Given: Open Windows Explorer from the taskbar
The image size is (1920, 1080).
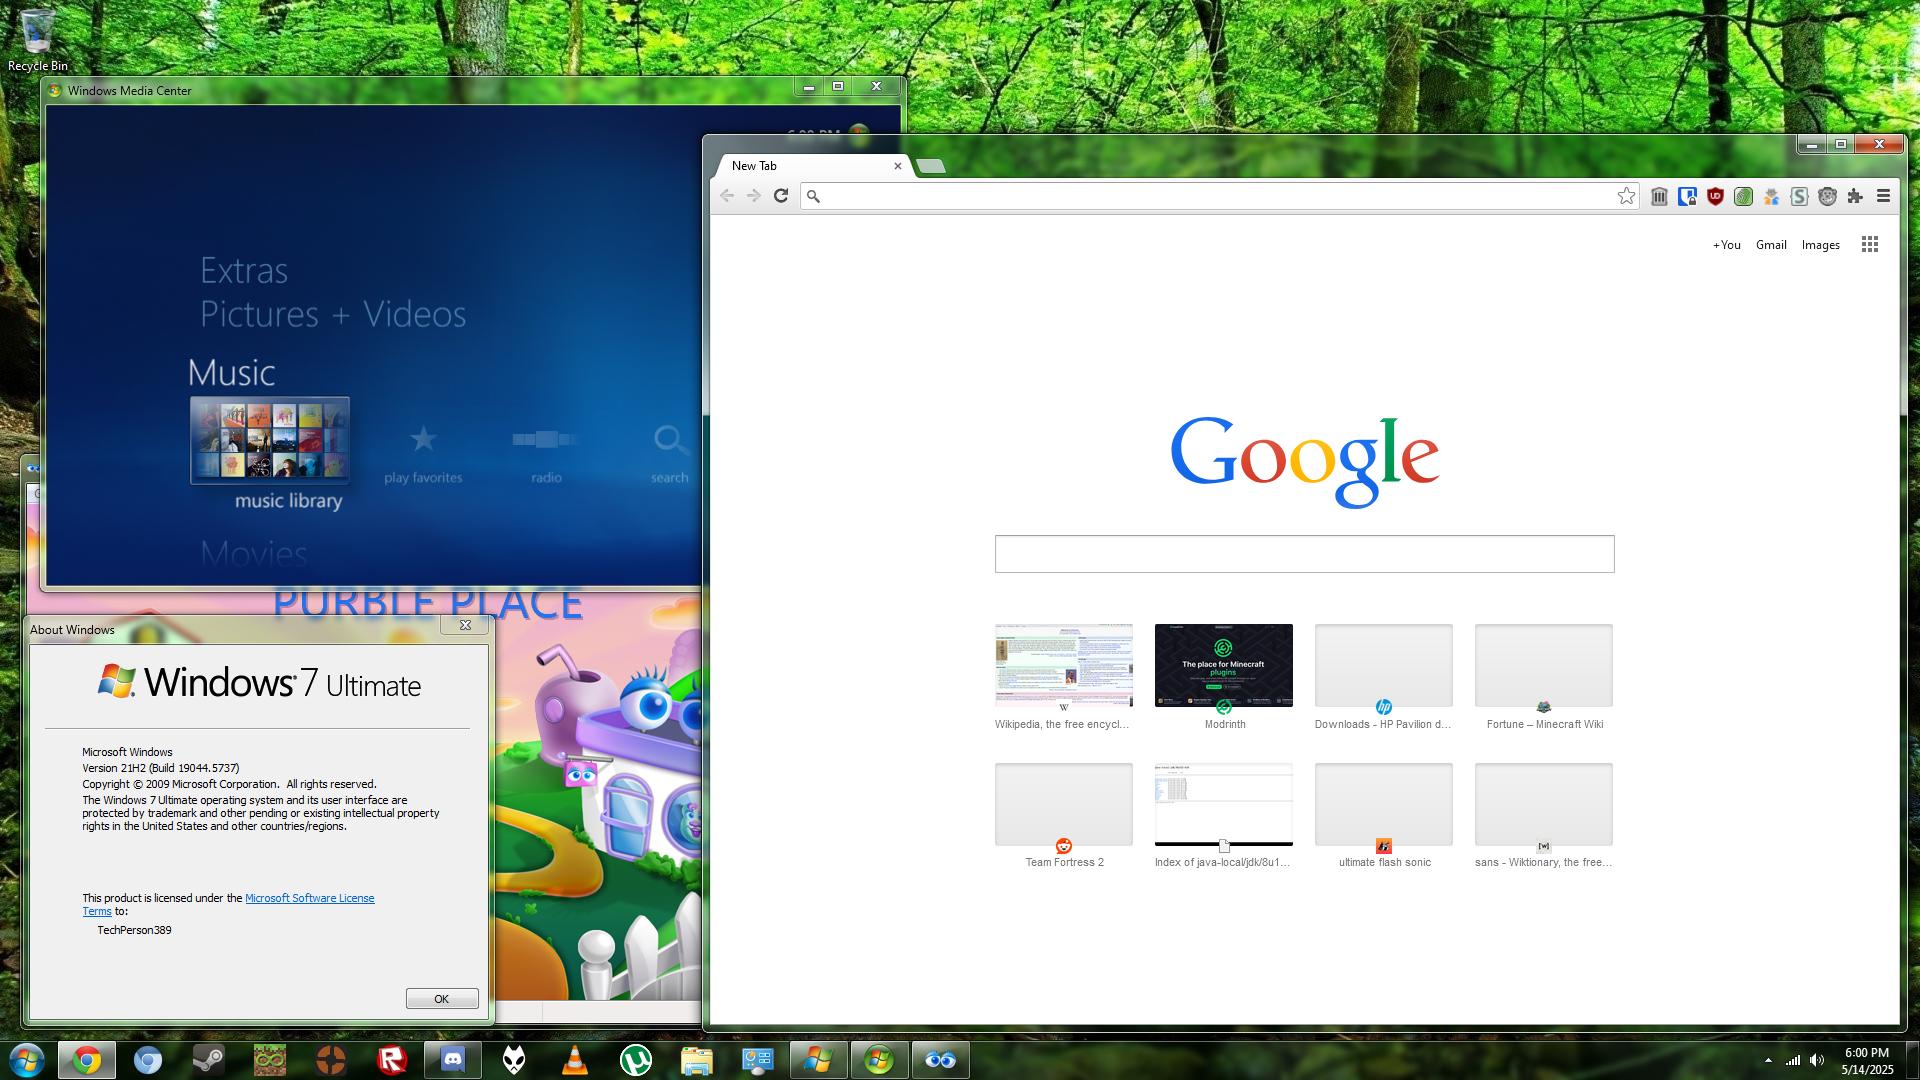Looking at the screenshot, I should [x=697, y=1060].
